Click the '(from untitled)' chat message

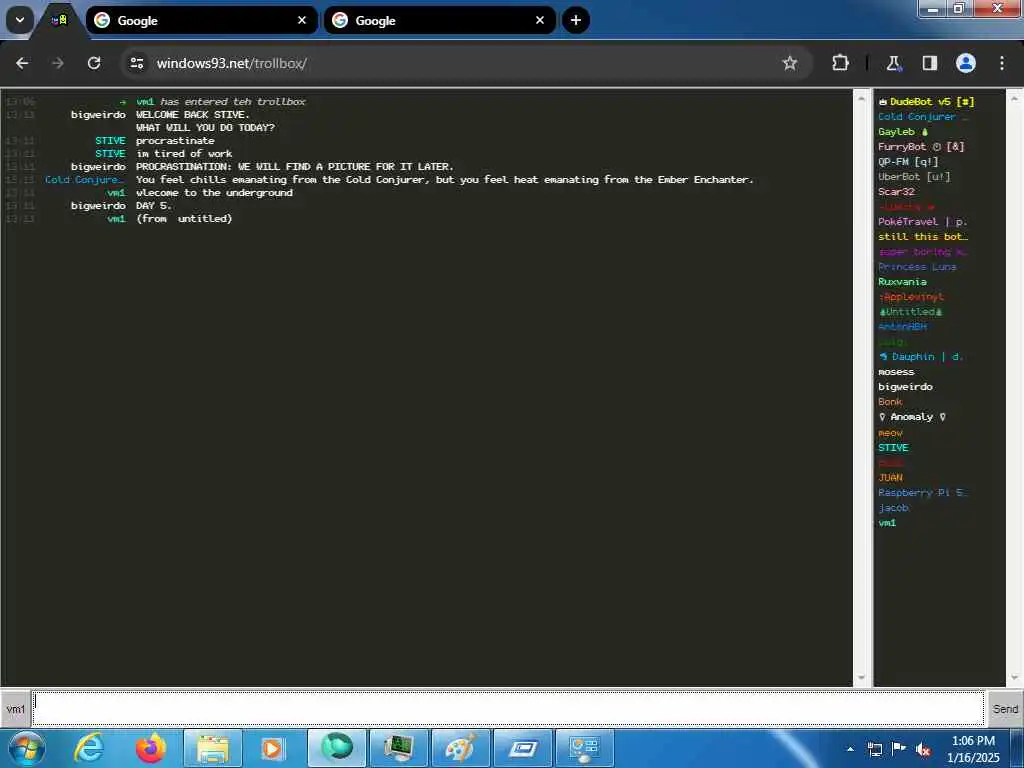click(x=184, y=219)
